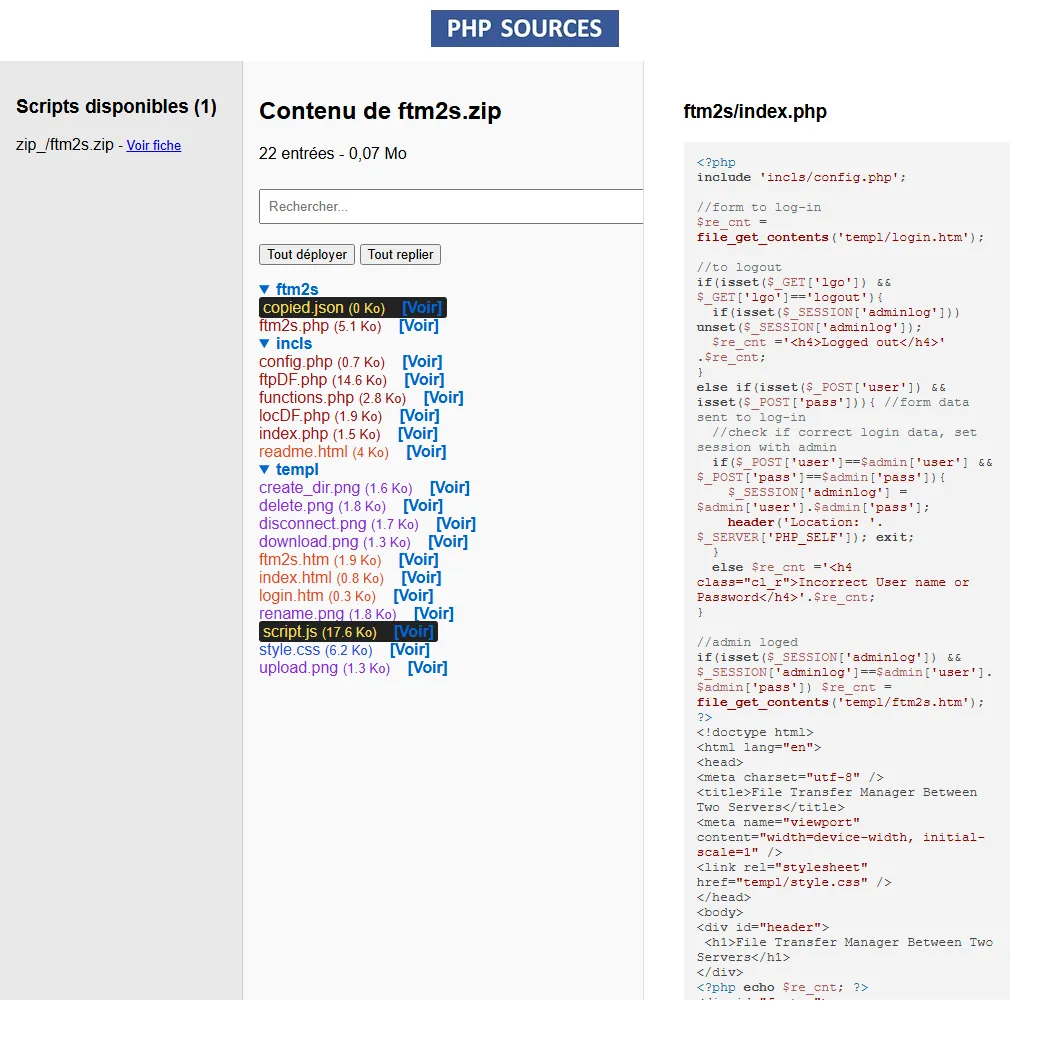1050x1061 pixels.
Task: View the copied.json file
Action: [x=420, y=308]
